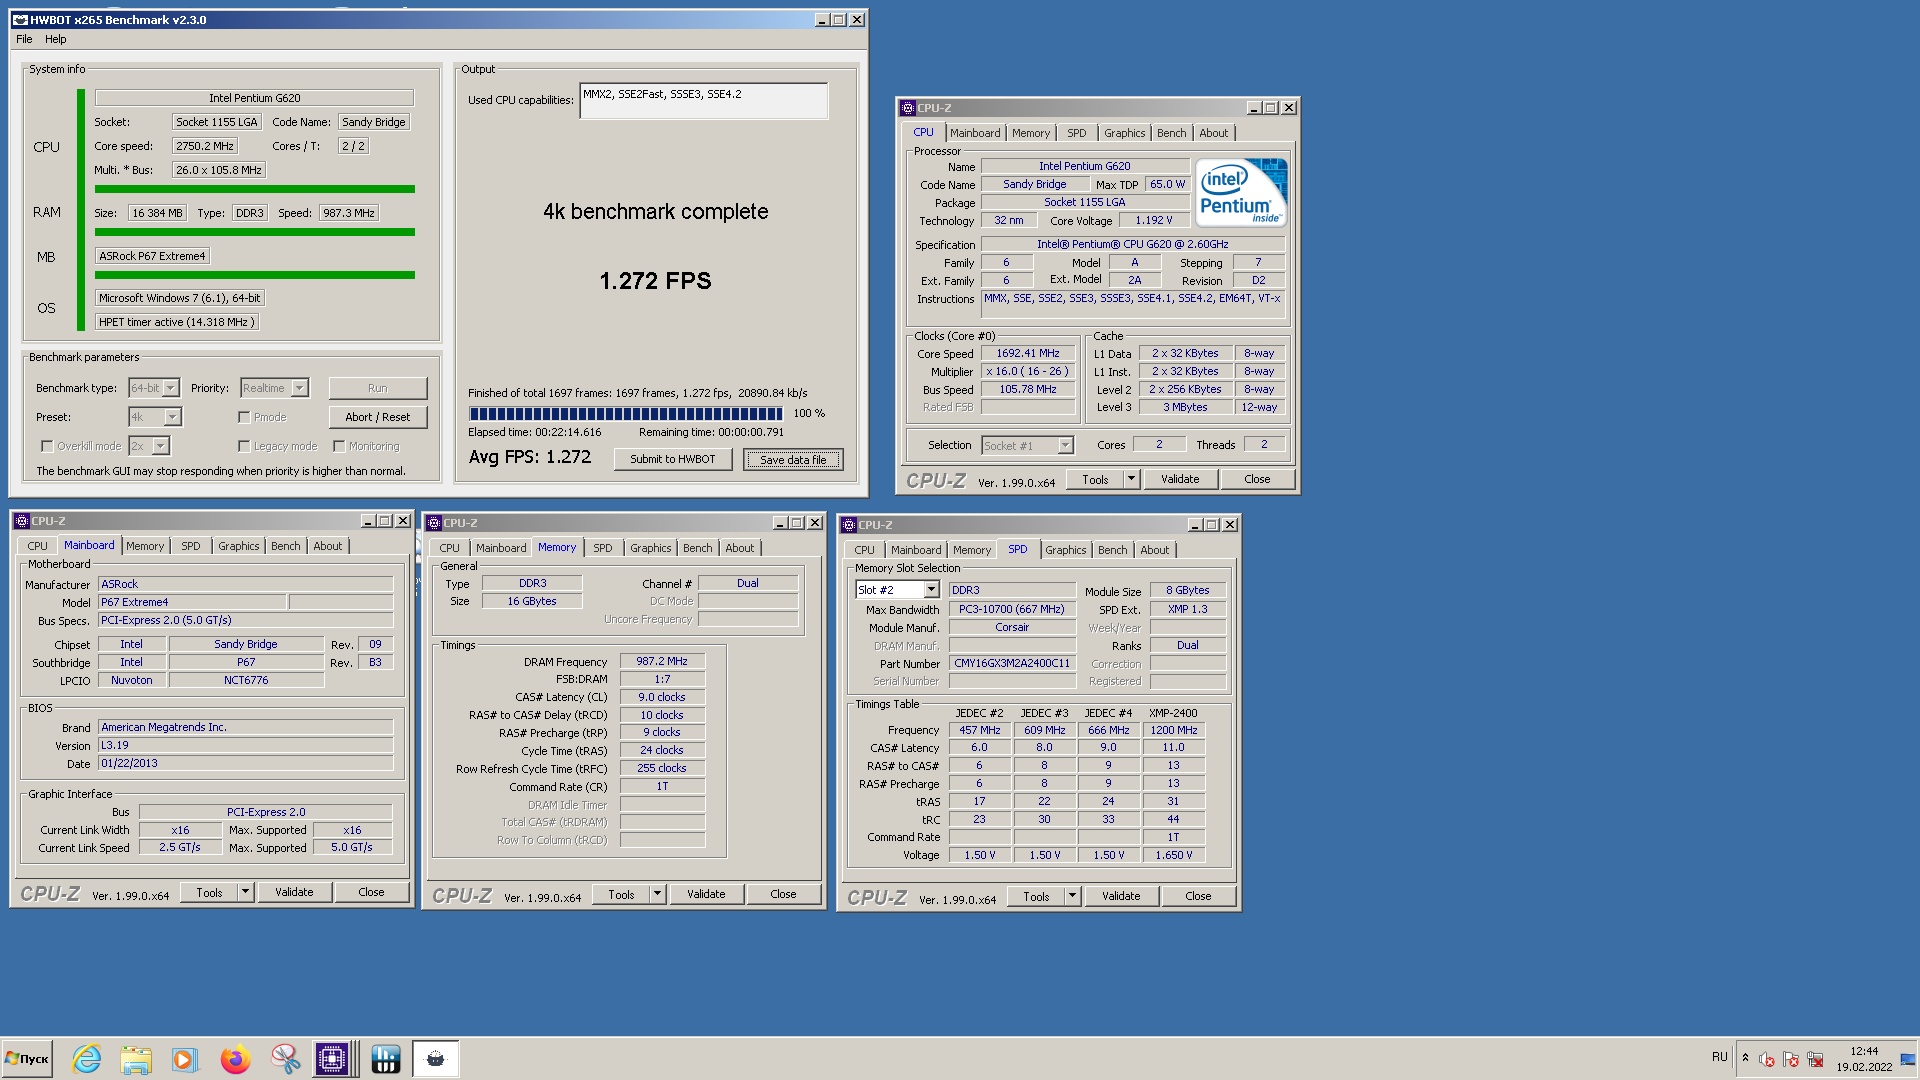The height and width of the screenshot is (1080, 1920).
Task: Toggle the Monitoring checkbox
Action: 339,446
